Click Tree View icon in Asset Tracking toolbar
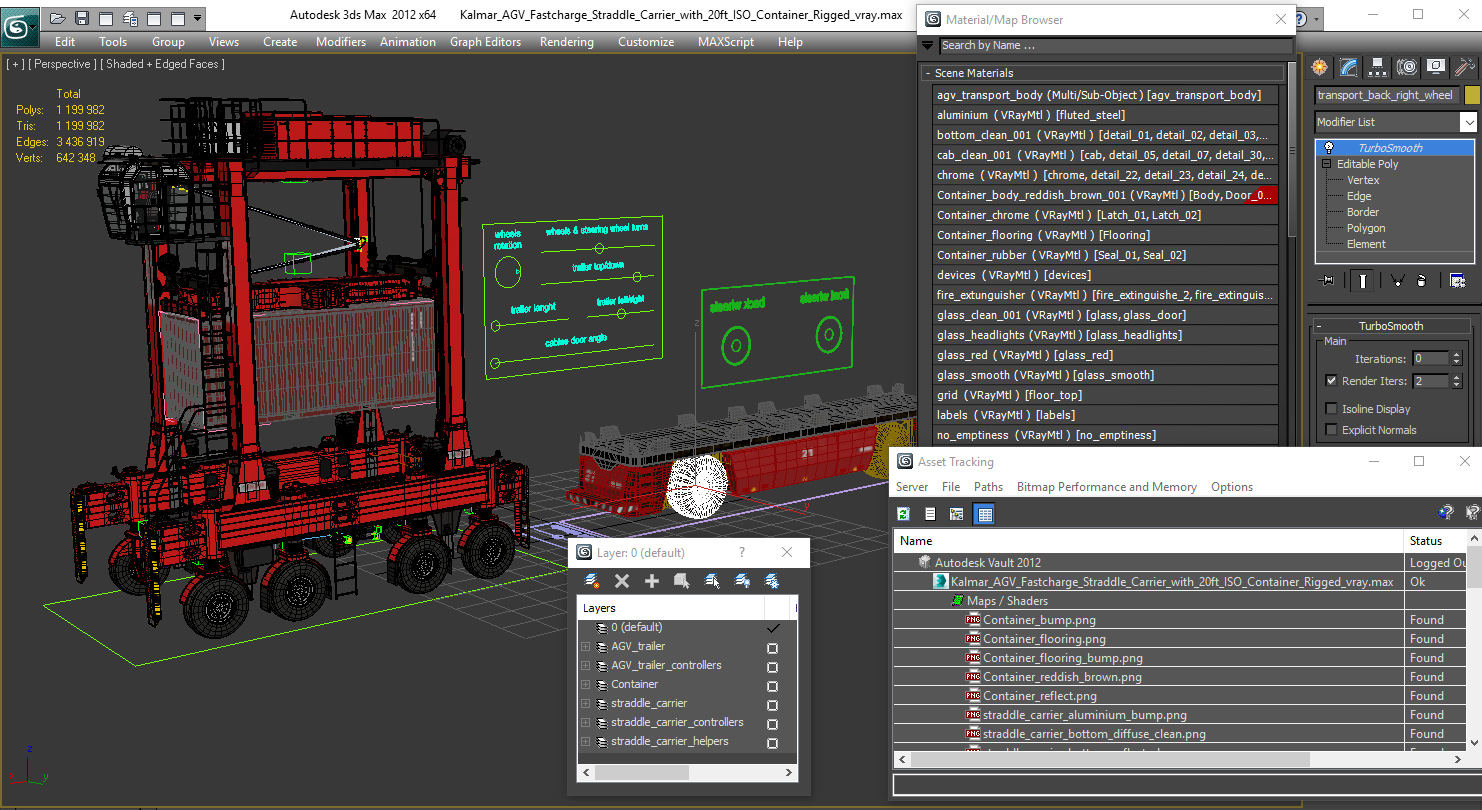 [956, 514]
